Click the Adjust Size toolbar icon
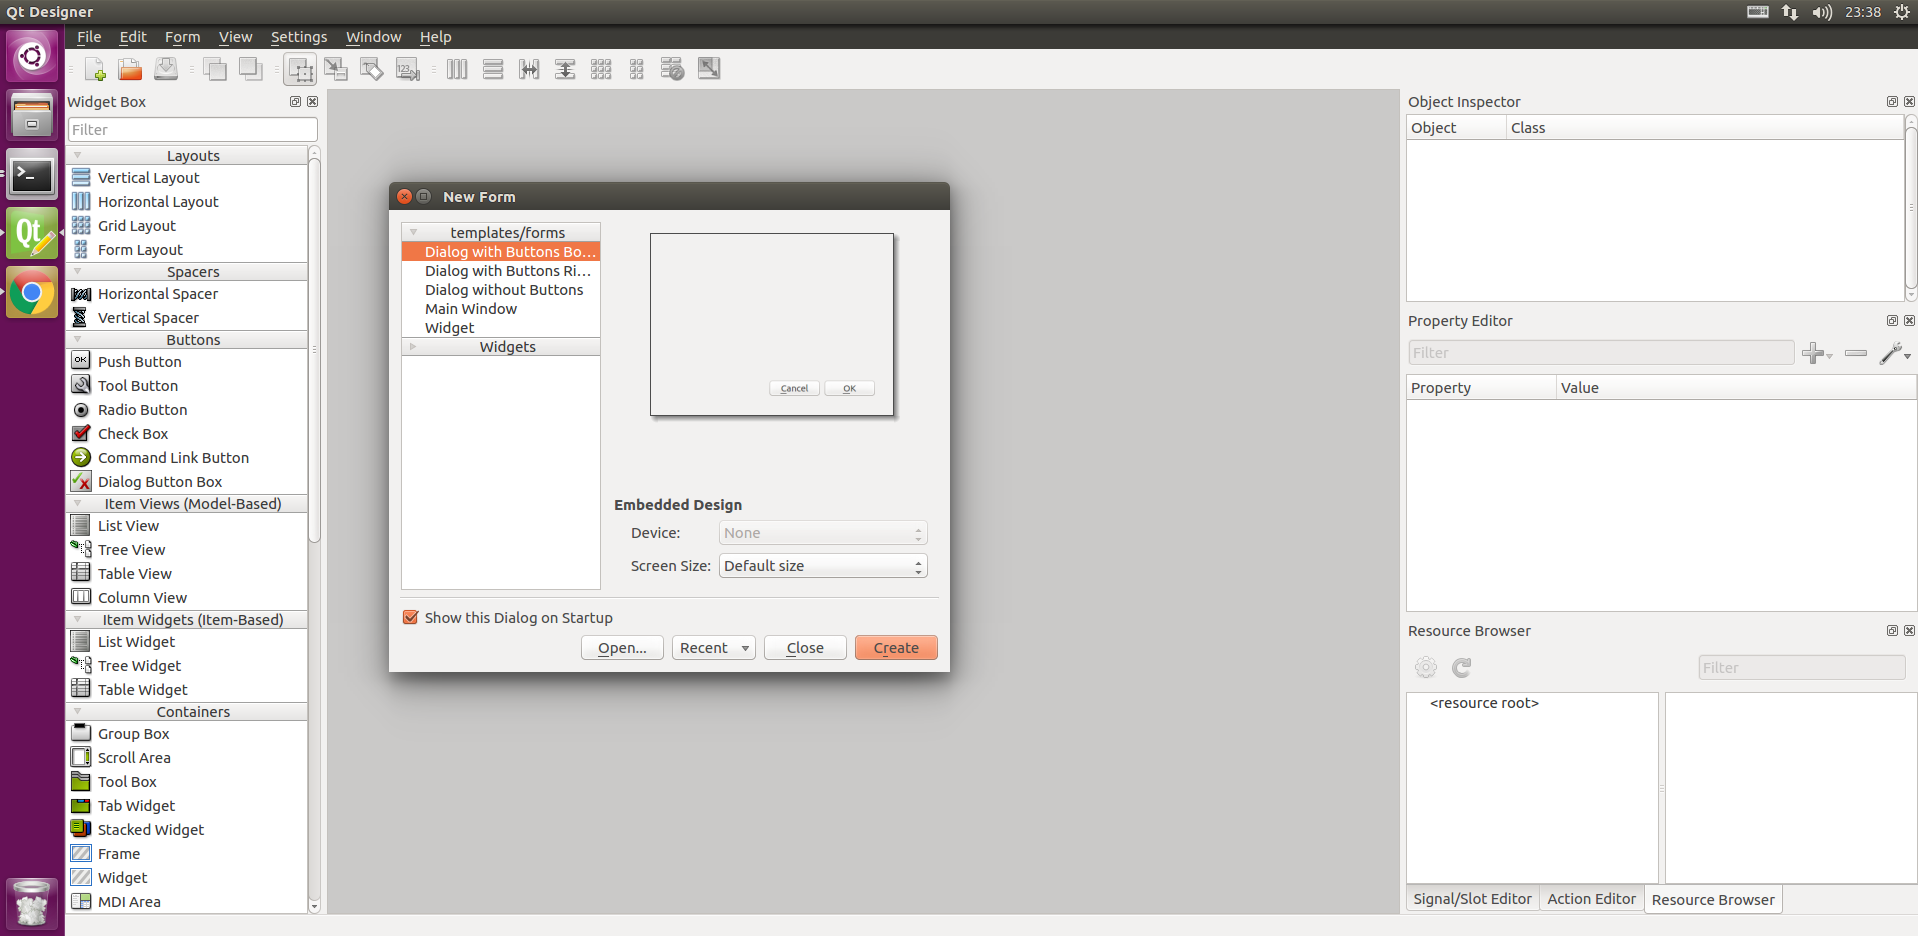The height and width of the screenshot is (936, 1918). [x=709, y=69]
